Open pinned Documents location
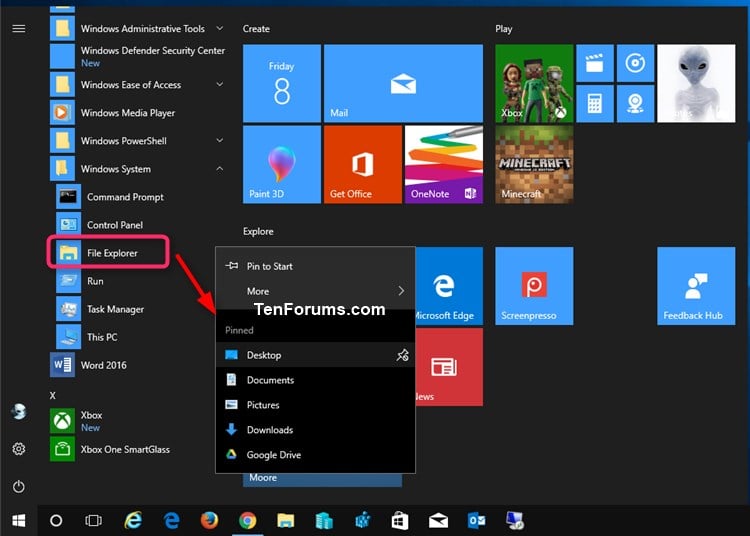 point(315,380)
